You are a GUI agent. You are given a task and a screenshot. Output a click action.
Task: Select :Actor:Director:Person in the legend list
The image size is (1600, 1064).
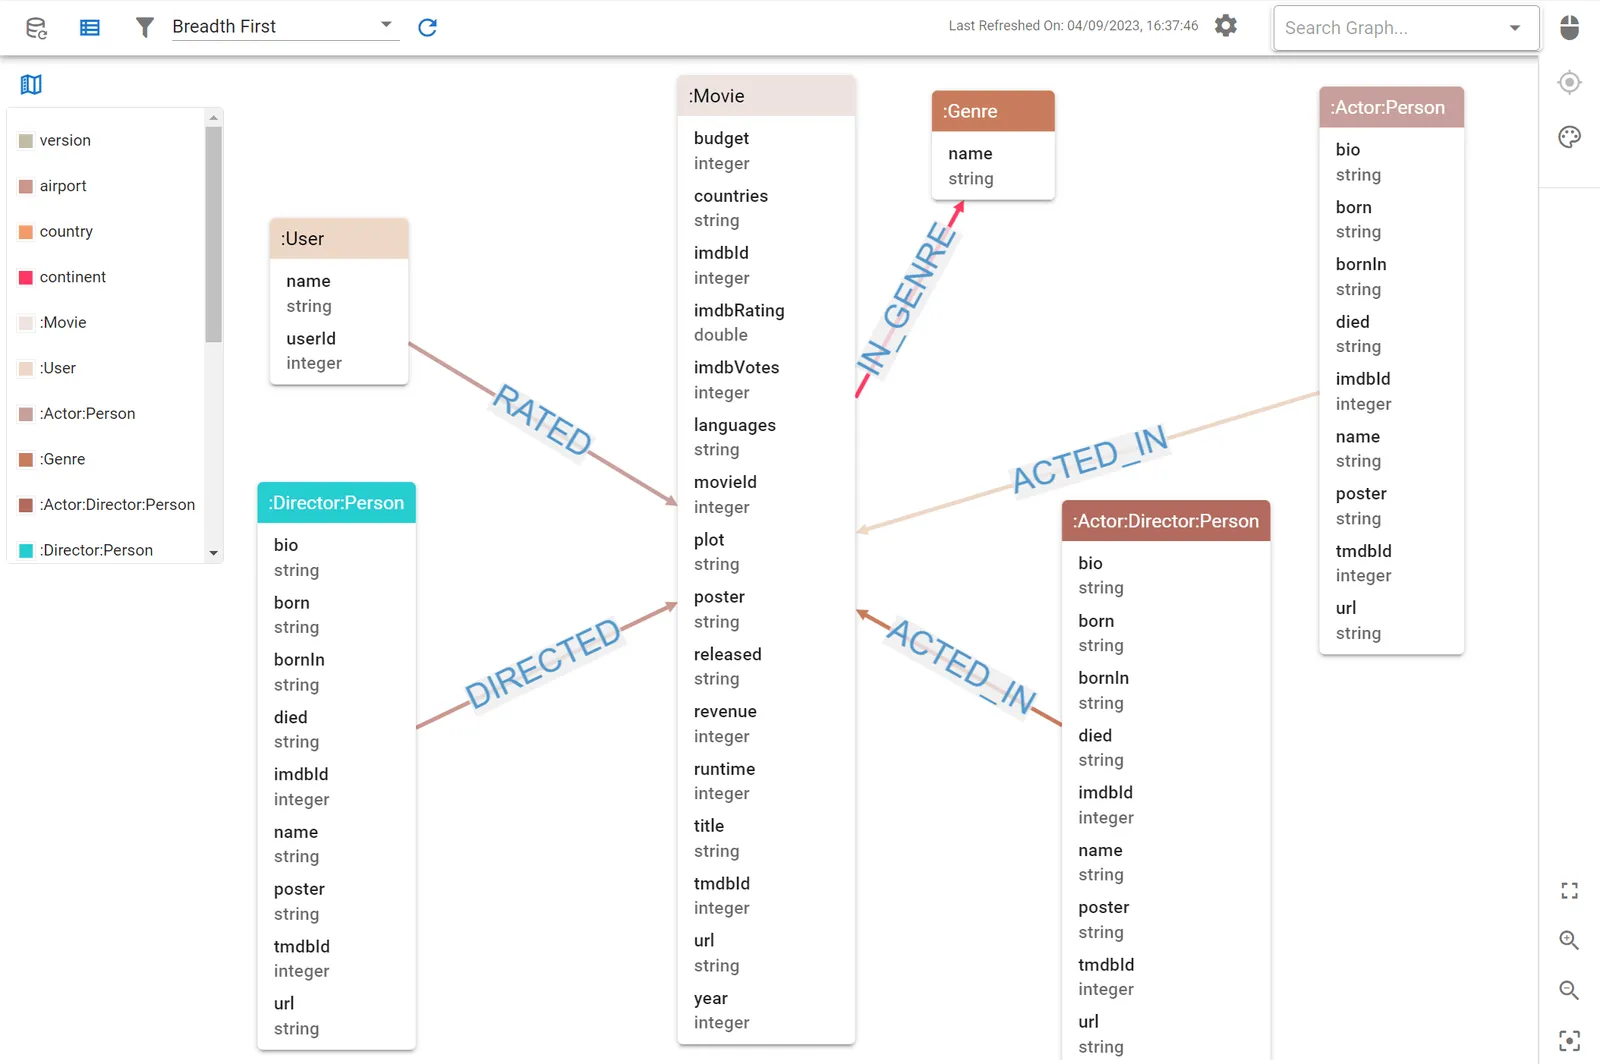pos(117,505)
